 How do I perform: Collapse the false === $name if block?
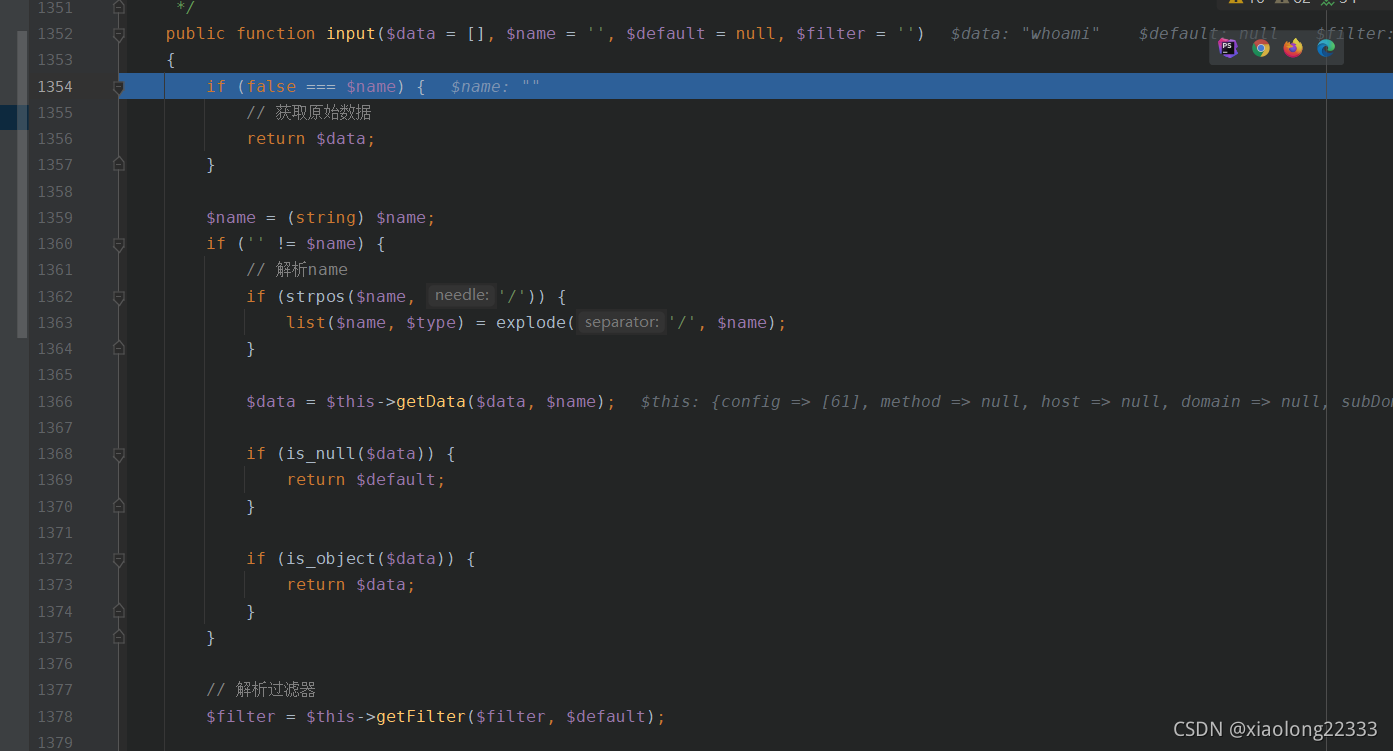119,87
